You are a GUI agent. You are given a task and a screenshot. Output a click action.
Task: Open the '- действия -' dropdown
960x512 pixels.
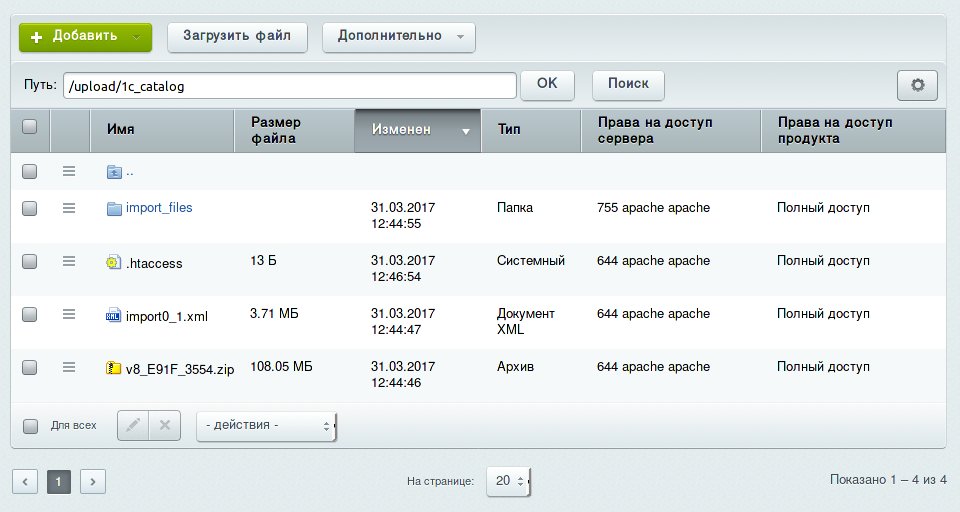click(266, 426)
